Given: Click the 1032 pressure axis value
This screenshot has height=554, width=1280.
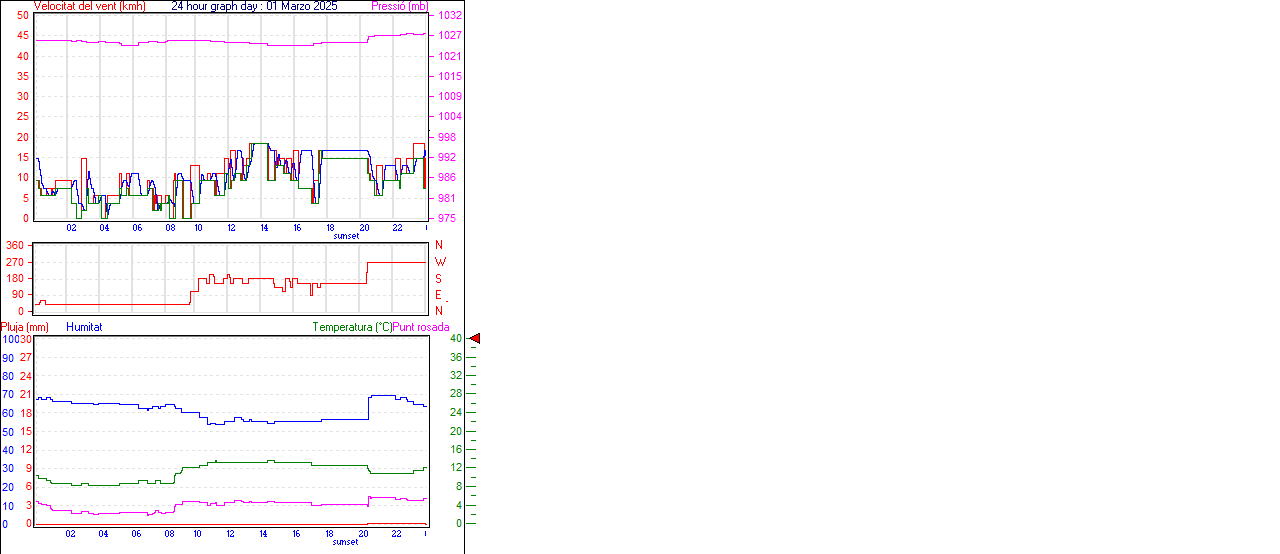Looking at the screenshot, I should pyautogui.click(x=449, y=16).
